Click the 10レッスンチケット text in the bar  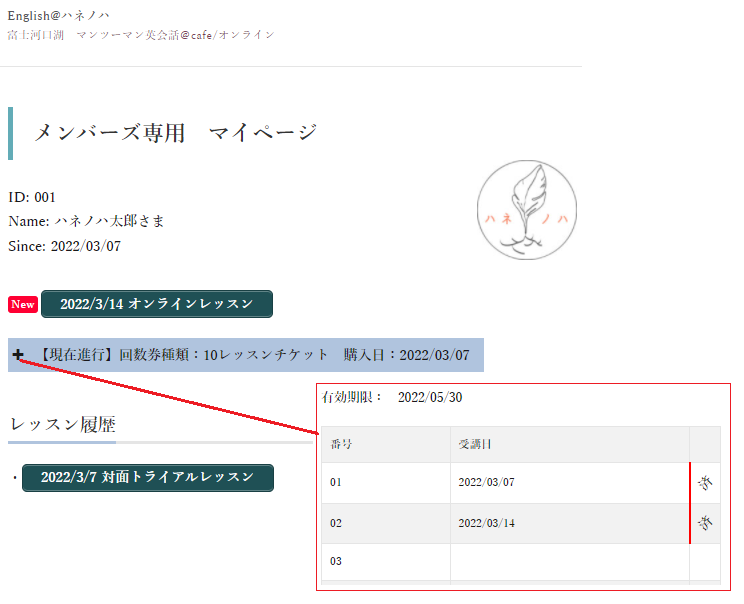pos(265,355)
